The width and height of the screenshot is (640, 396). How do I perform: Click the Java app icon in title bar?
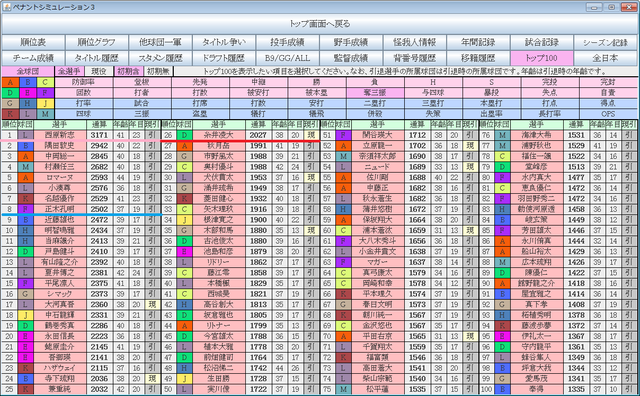(x=6, y=7)
